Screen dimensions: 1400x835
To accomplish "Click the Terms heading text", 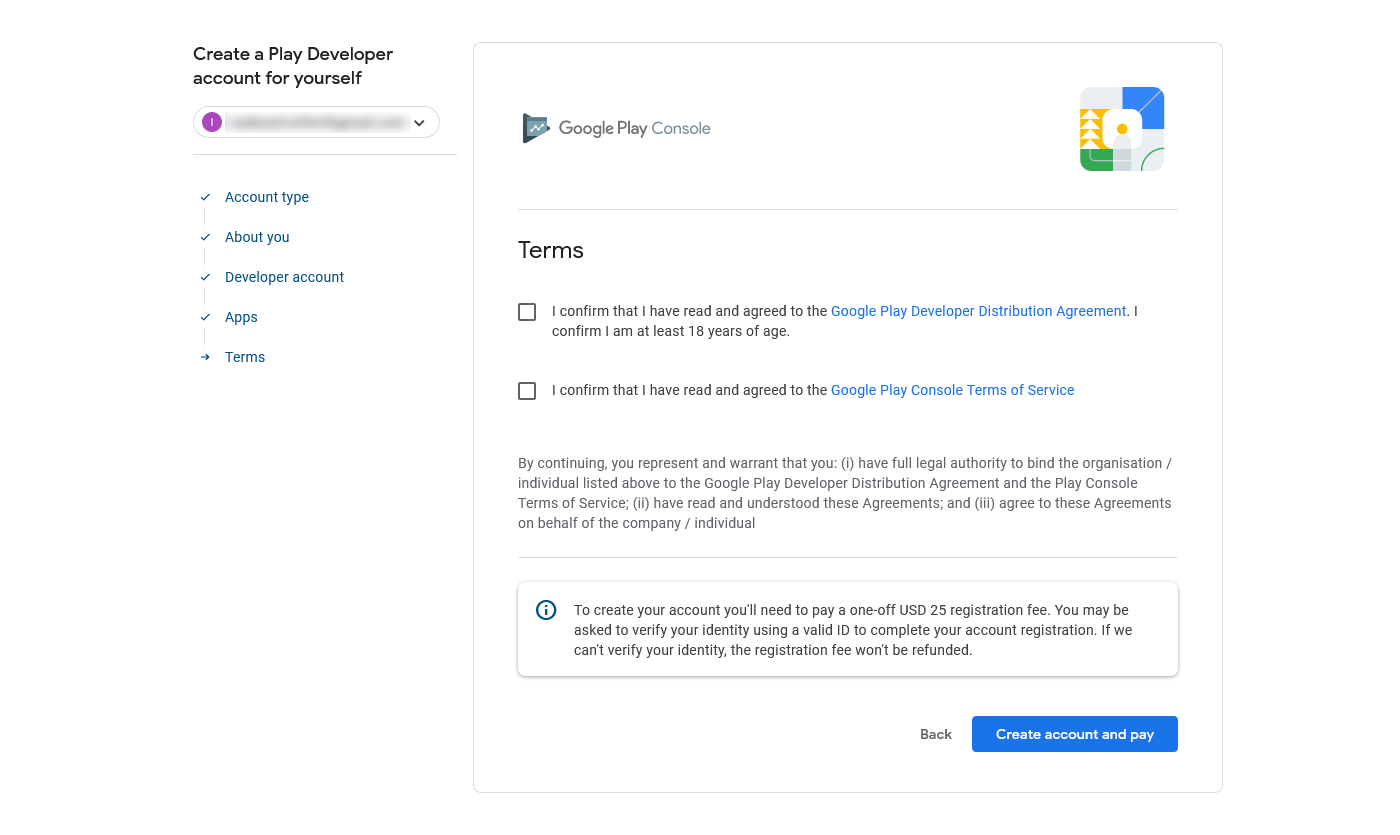I will pyautogui.click(x=551, y=250).
